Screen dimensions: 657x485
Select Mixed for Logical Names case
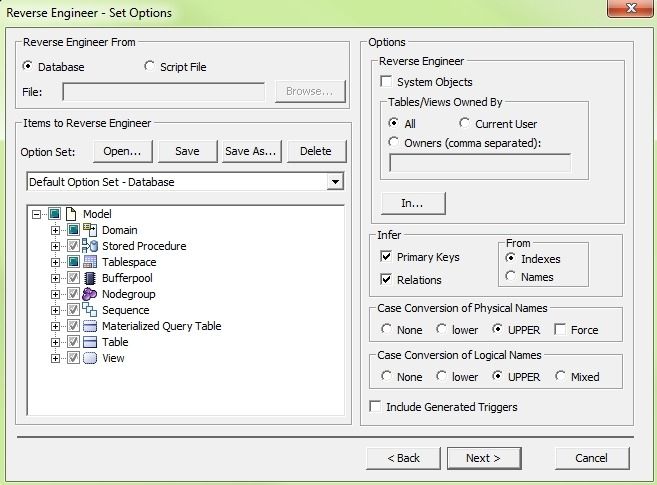pos(560,376)
